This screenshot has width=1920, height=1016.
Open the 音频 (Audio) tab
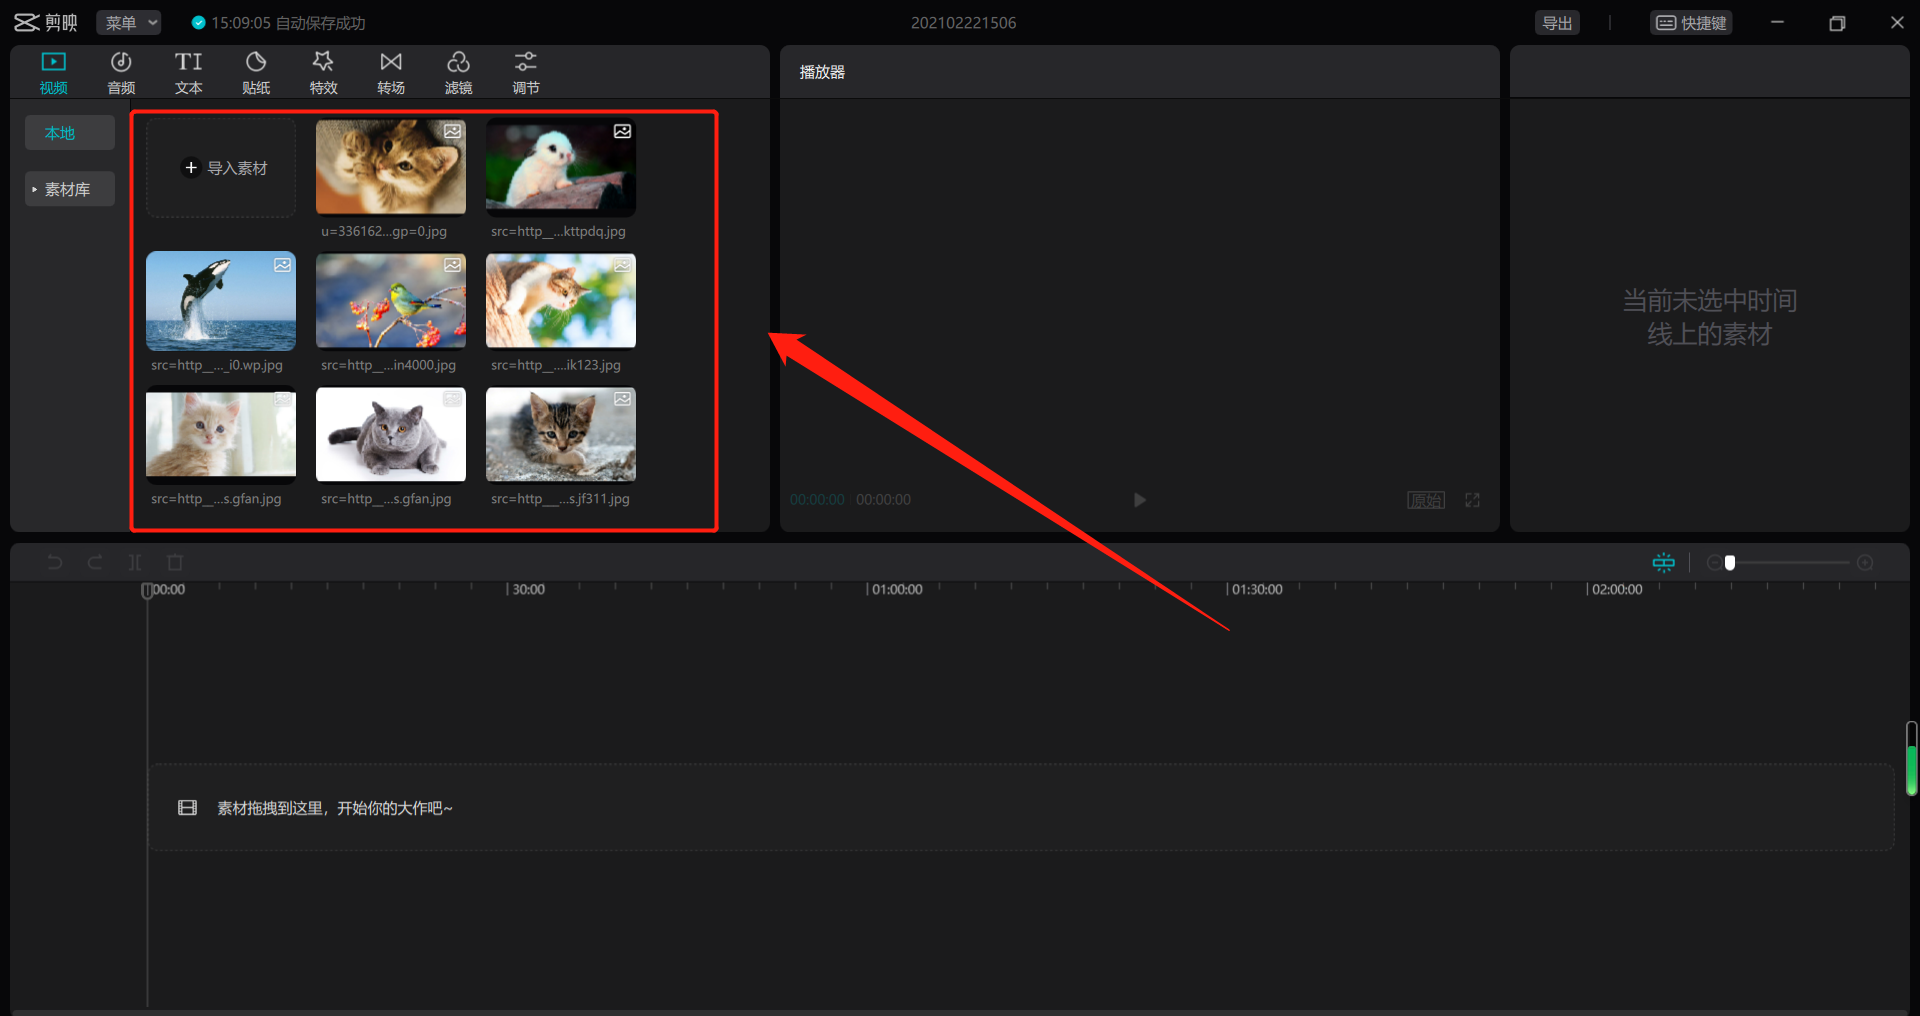click(121, 73)
